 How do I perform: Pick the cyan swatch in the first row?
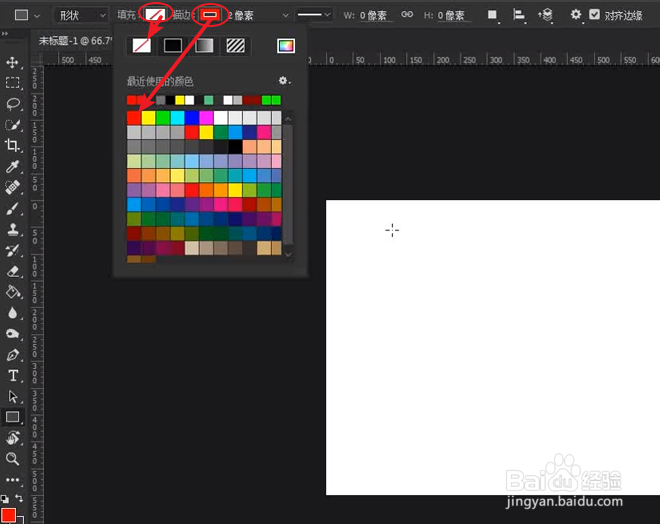click(177, 118)
